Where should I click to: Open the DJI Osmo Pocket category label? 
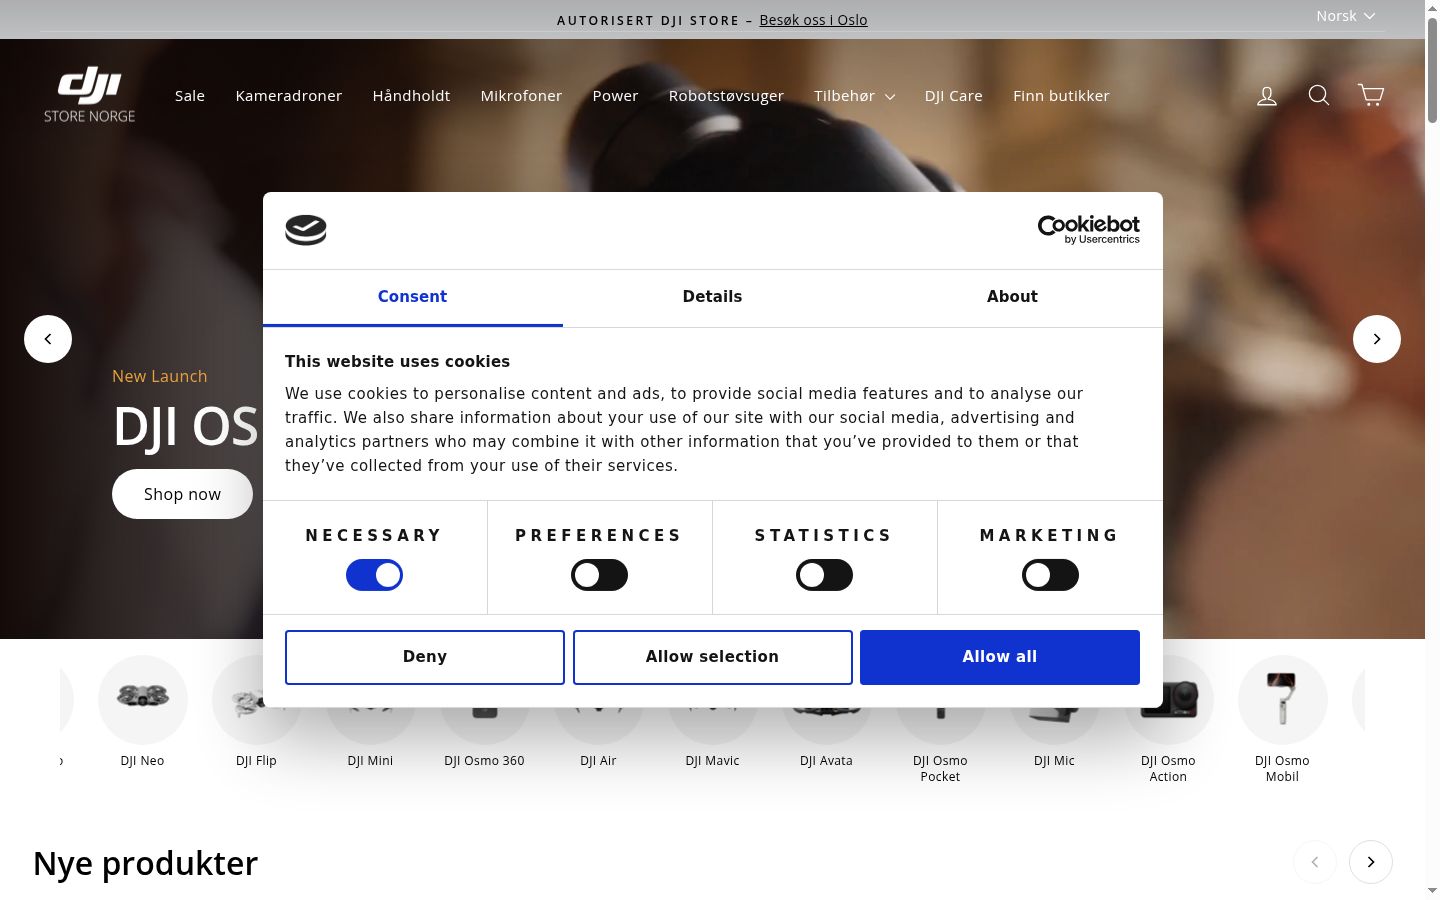[x=940, y=769]
